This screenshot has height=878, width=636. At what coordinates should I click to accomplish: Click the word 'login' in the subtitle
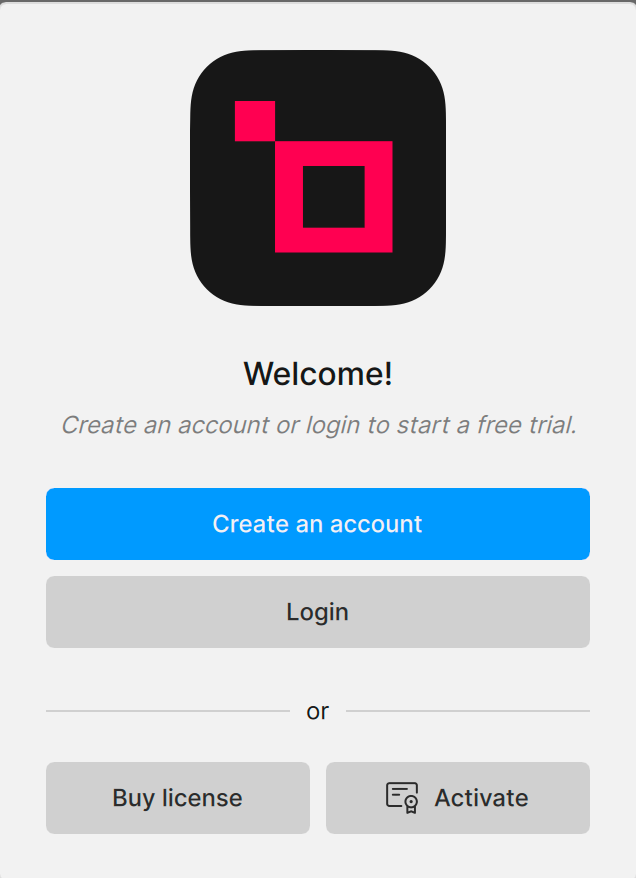pos(333,426)
